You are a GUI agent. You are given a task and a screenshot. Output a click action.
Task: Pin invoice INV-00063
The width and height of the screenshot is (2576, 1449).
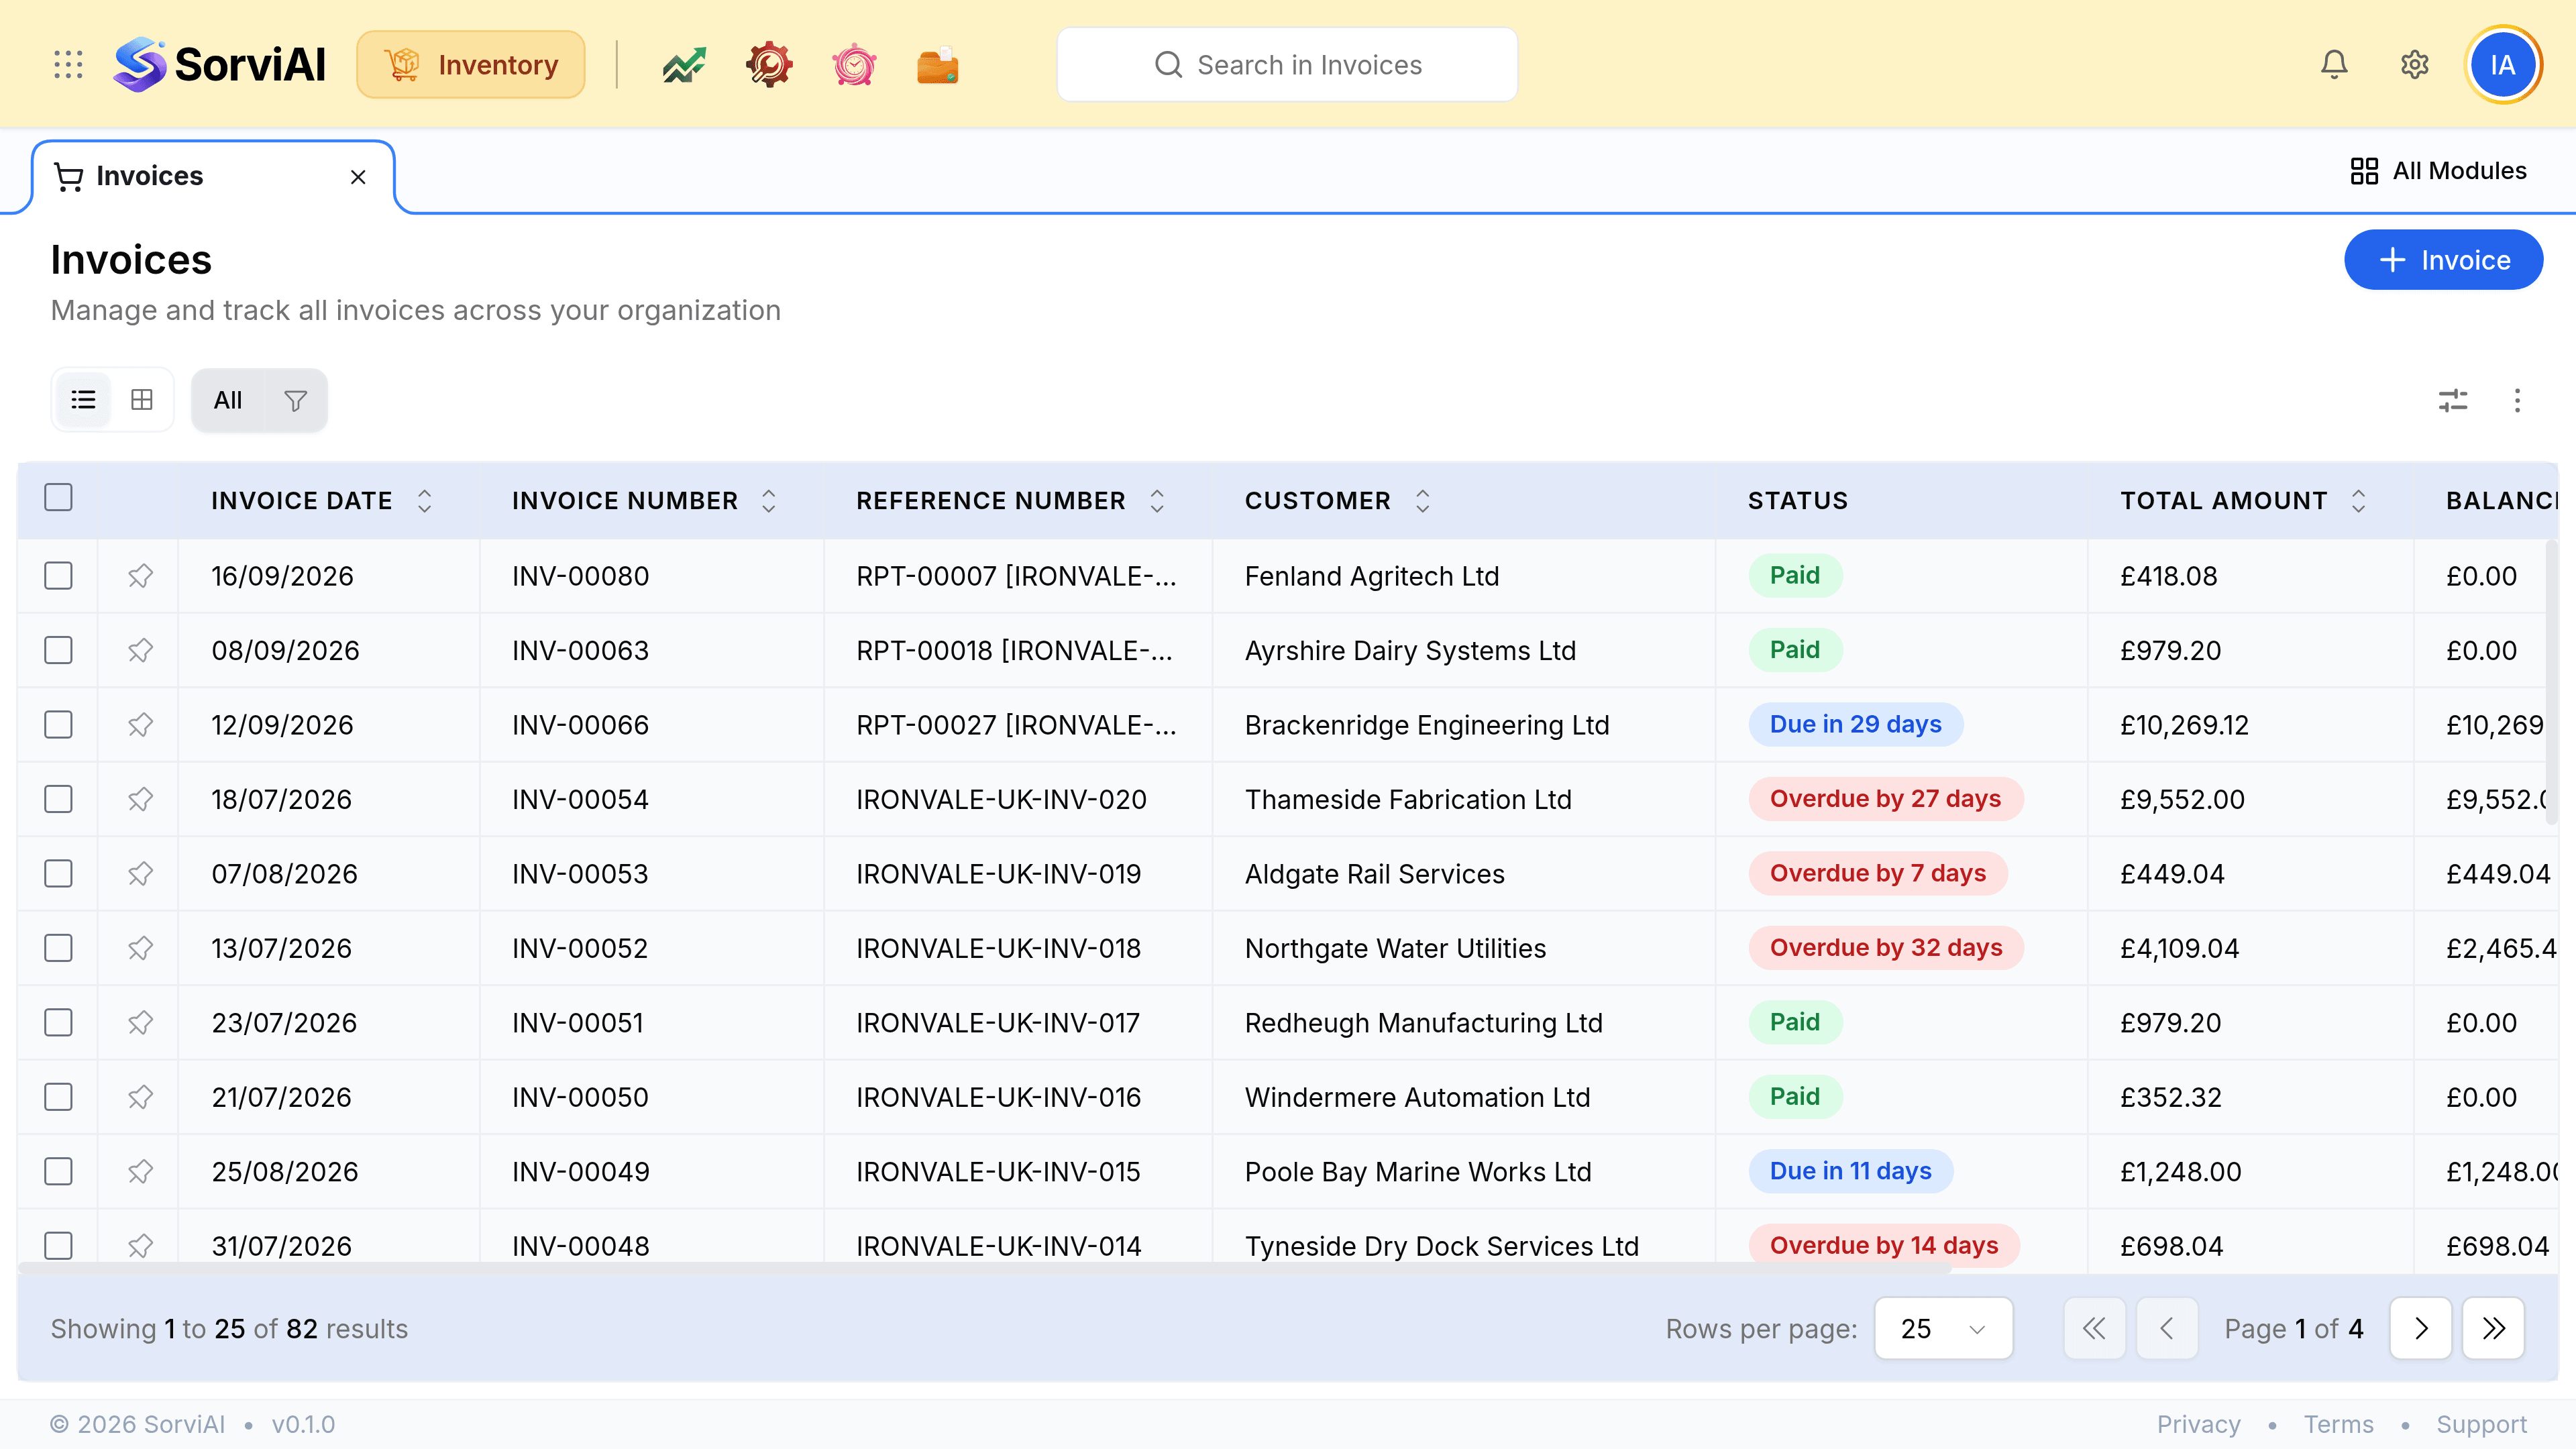[x=140, y=650]
